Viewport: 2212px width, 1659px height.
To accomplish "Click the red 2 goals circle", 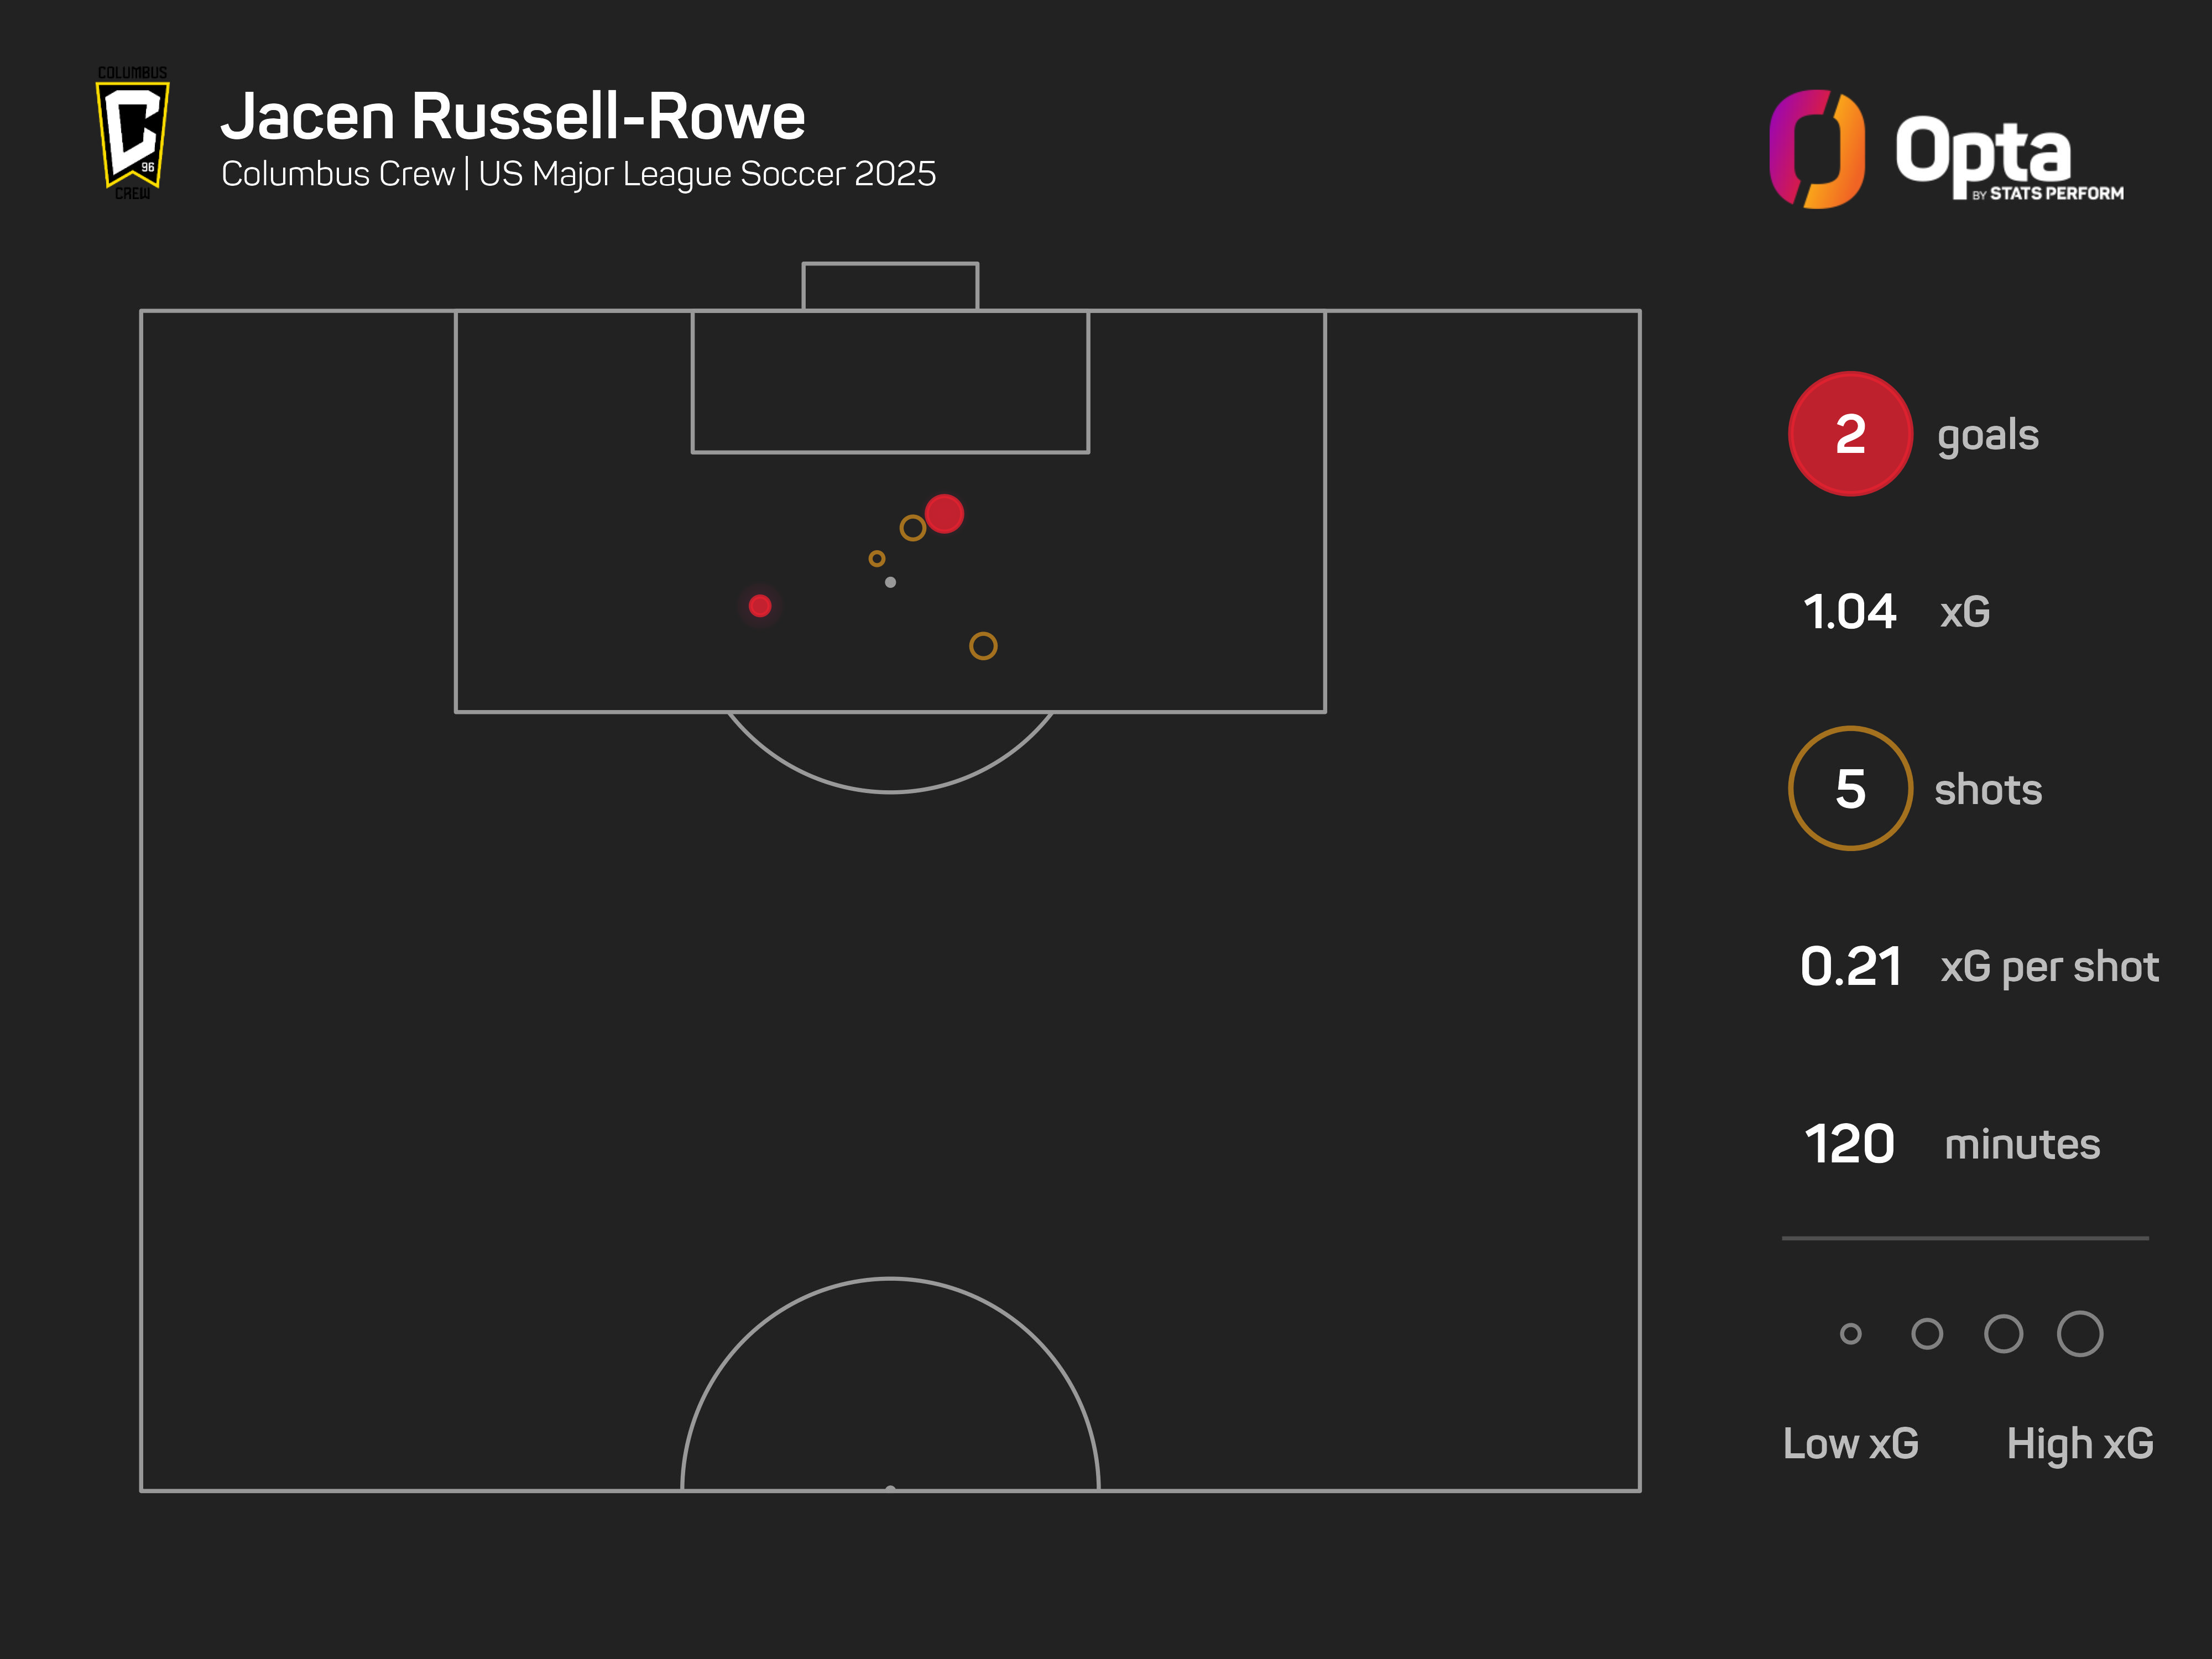I will point(1850,434).
